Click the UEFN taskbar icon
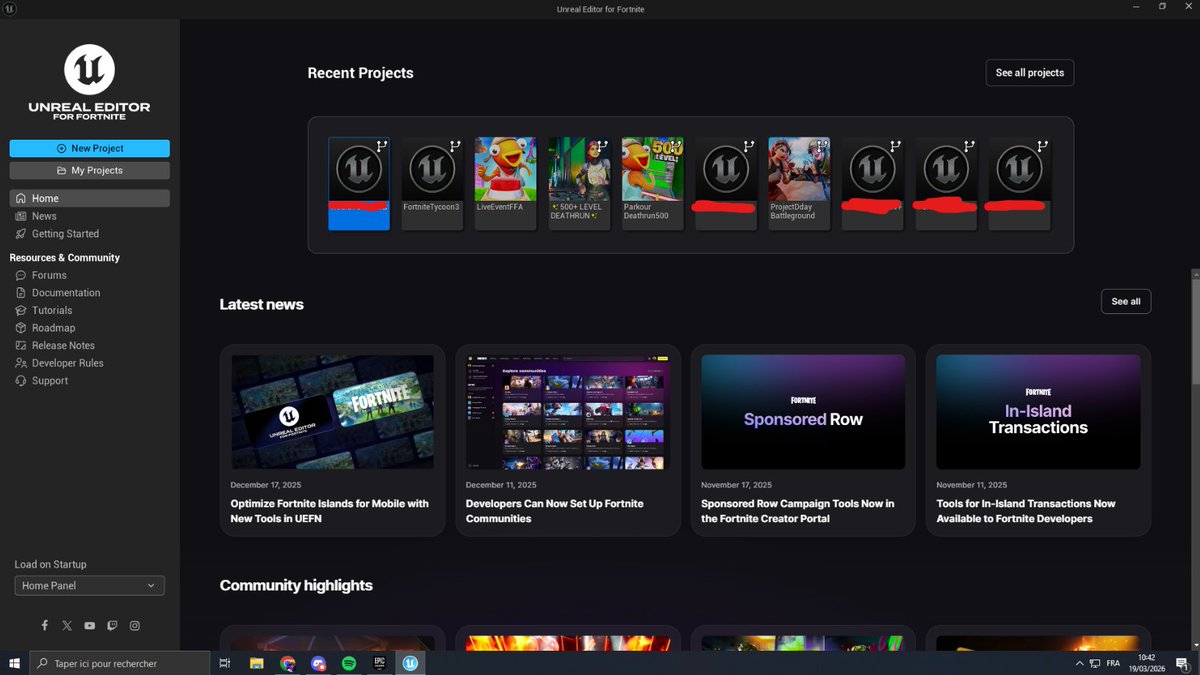Image resolution: width=1200 pixels, height=675 pixels. click(411, 663)
